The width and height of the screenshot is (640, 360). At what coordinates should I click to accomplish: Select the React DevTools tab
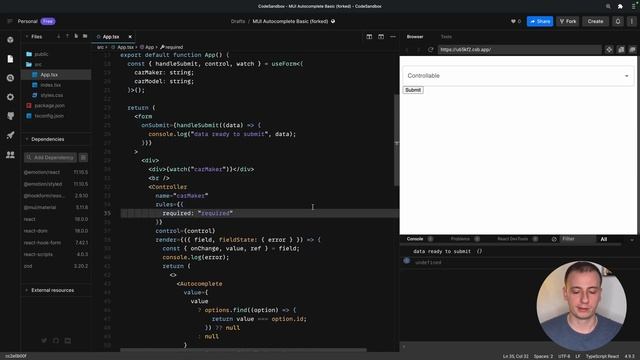[513, 239]
